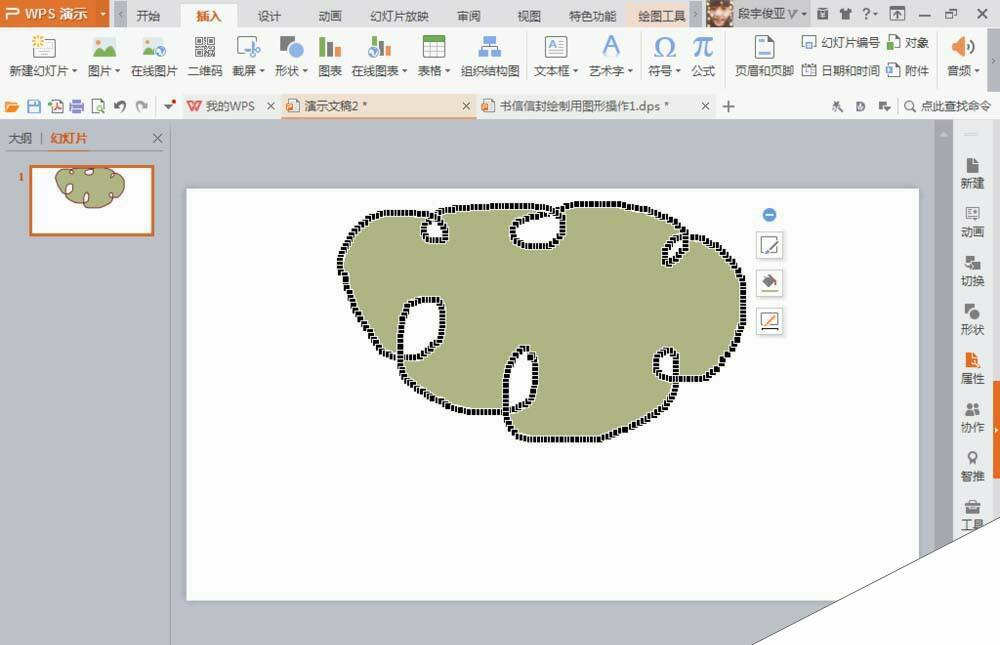
Task: Insert a new QR code (二维码)
Action: tap(206, 55)
